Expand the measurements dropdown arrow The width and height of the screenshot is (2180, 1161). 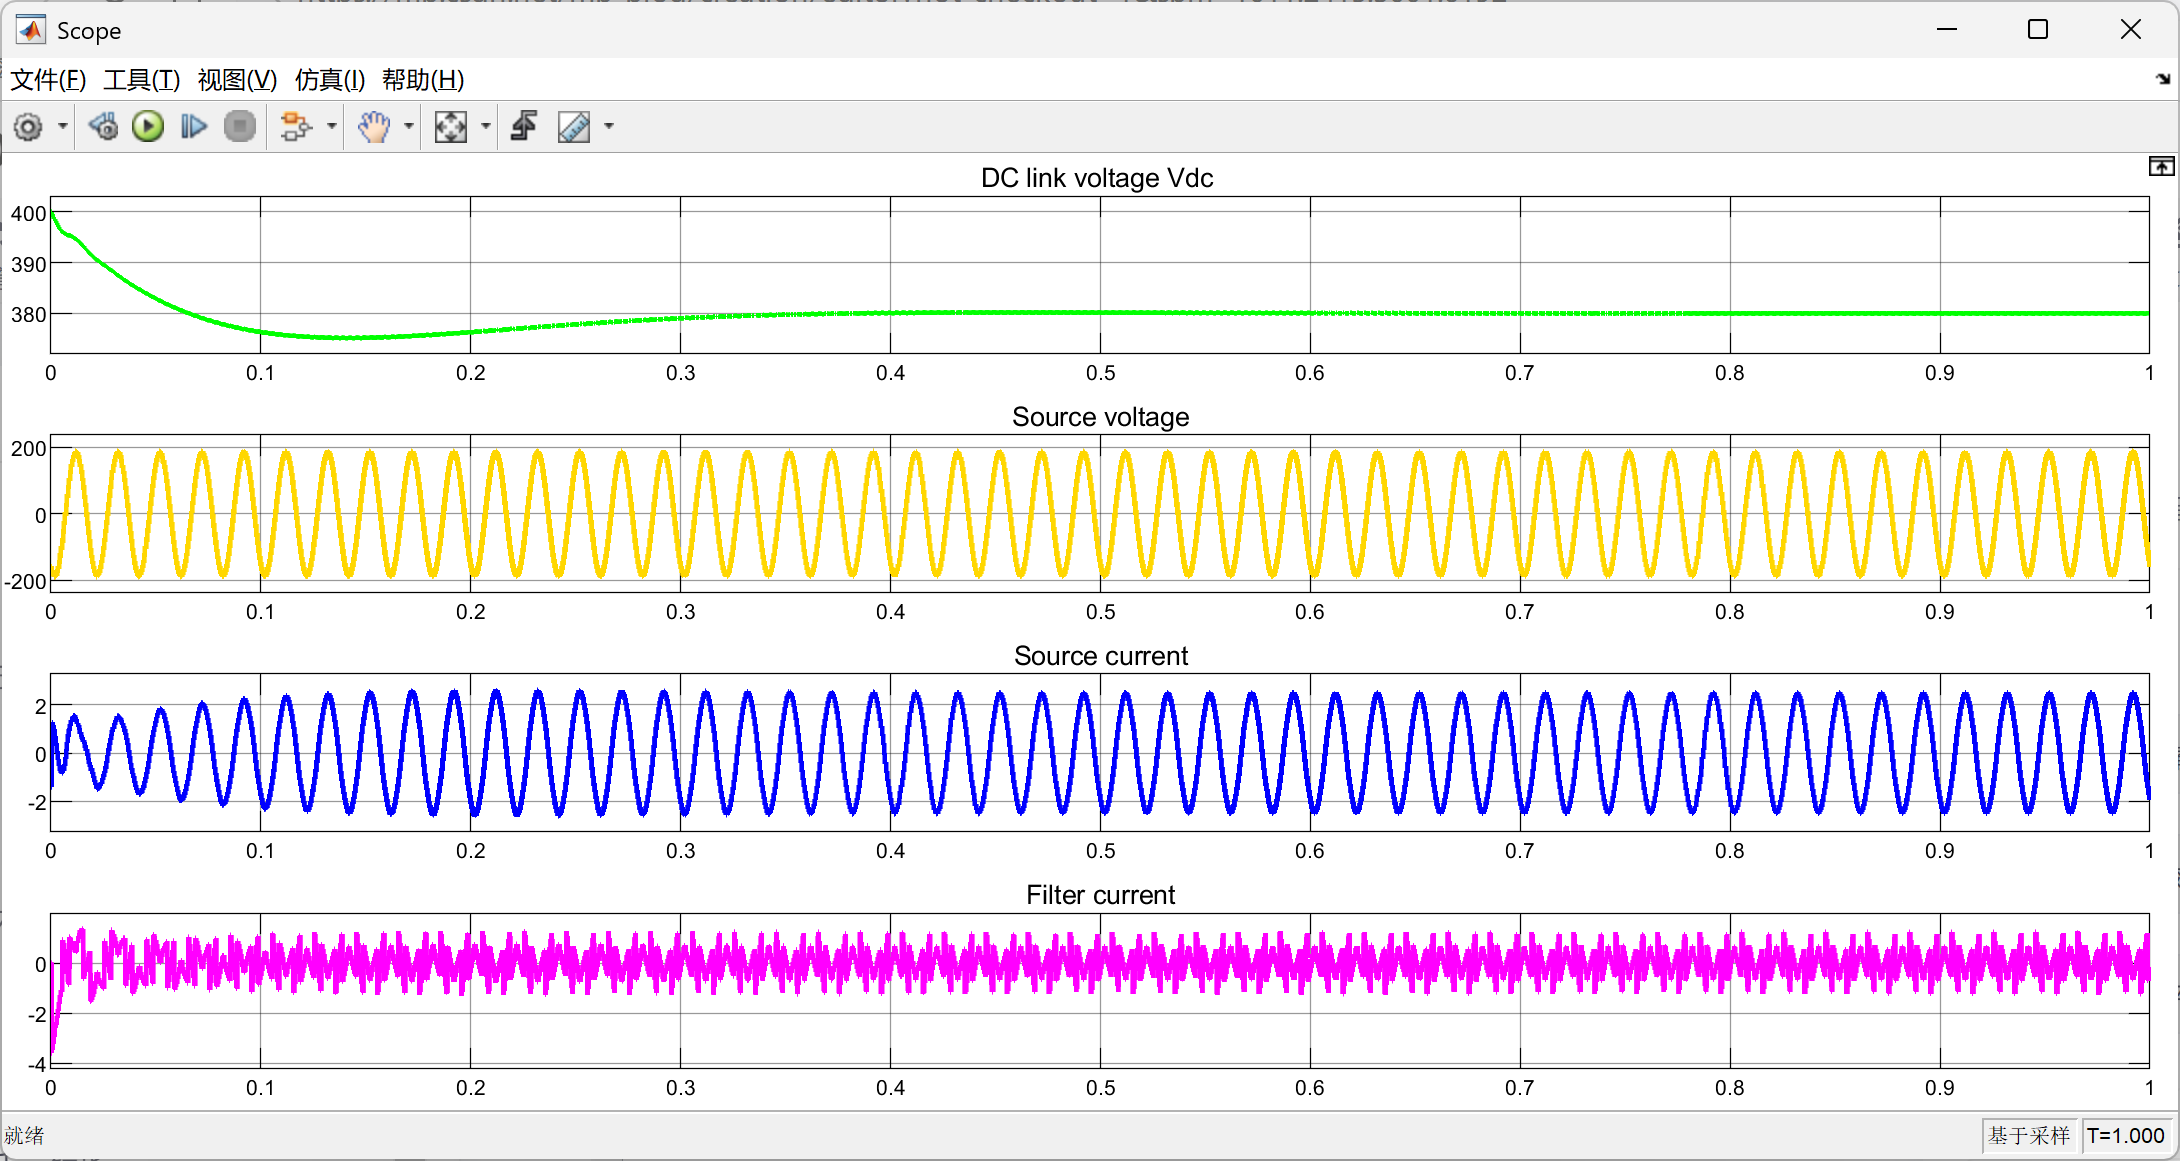609,127
